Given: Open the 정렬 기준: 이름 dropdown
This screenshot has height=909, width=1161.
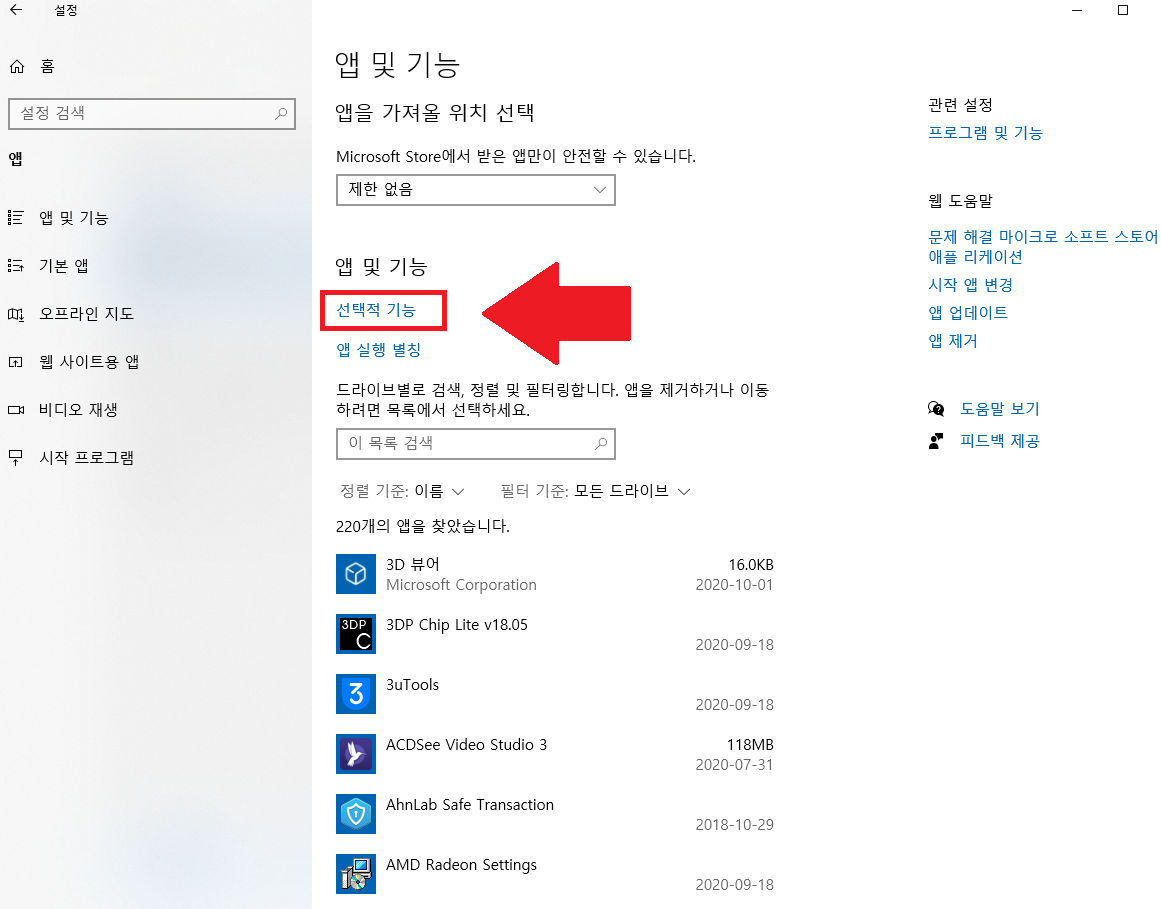Looking at the screenshot, I should (402, 492).
